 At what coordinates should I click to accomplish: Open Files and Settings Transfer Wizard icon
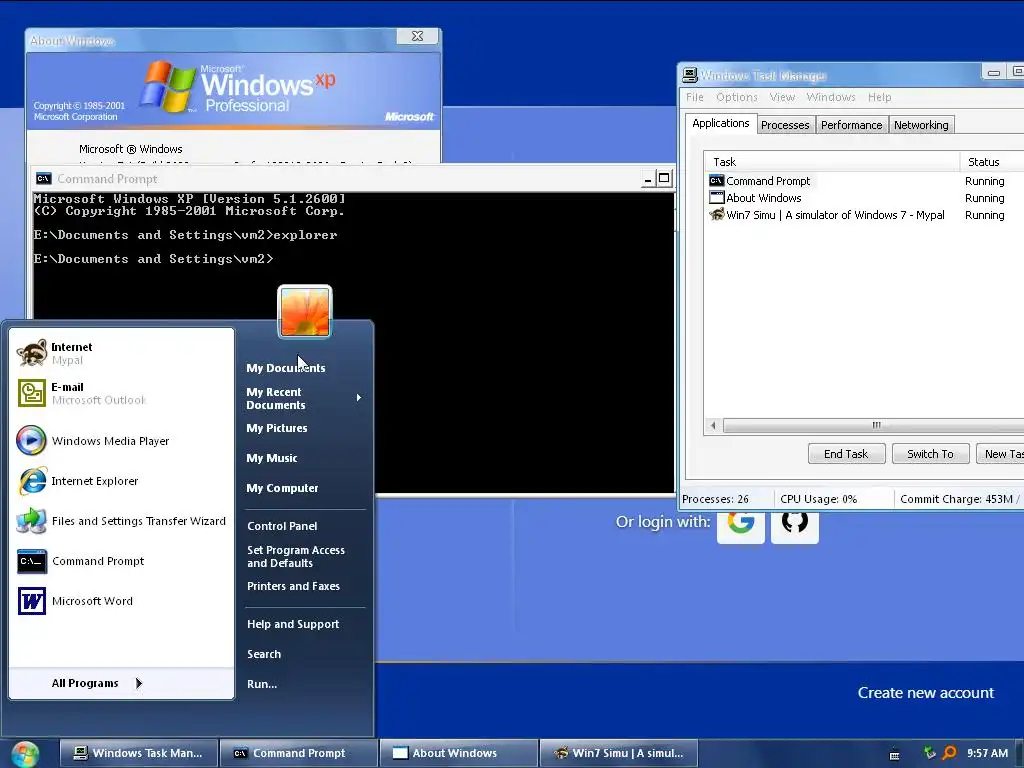tap(31, 521)
